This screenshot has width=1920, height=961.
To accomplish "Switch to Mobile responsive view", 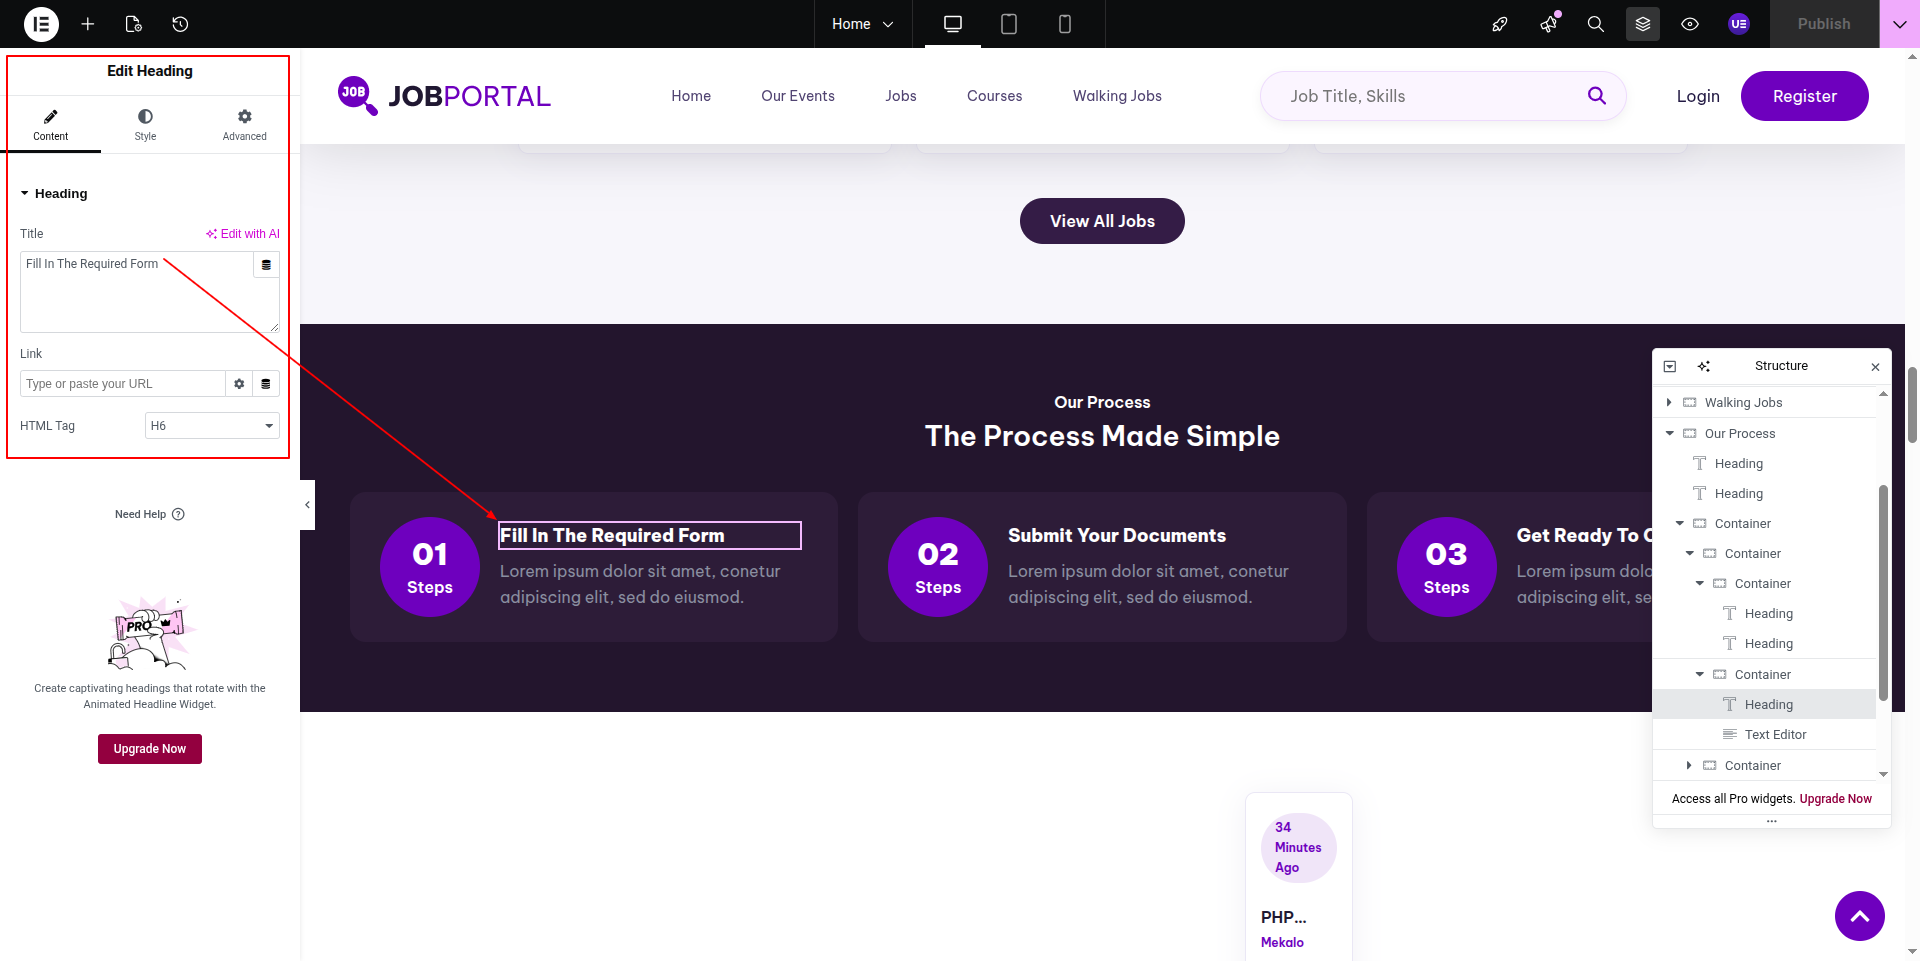I will click(1065, 24).
